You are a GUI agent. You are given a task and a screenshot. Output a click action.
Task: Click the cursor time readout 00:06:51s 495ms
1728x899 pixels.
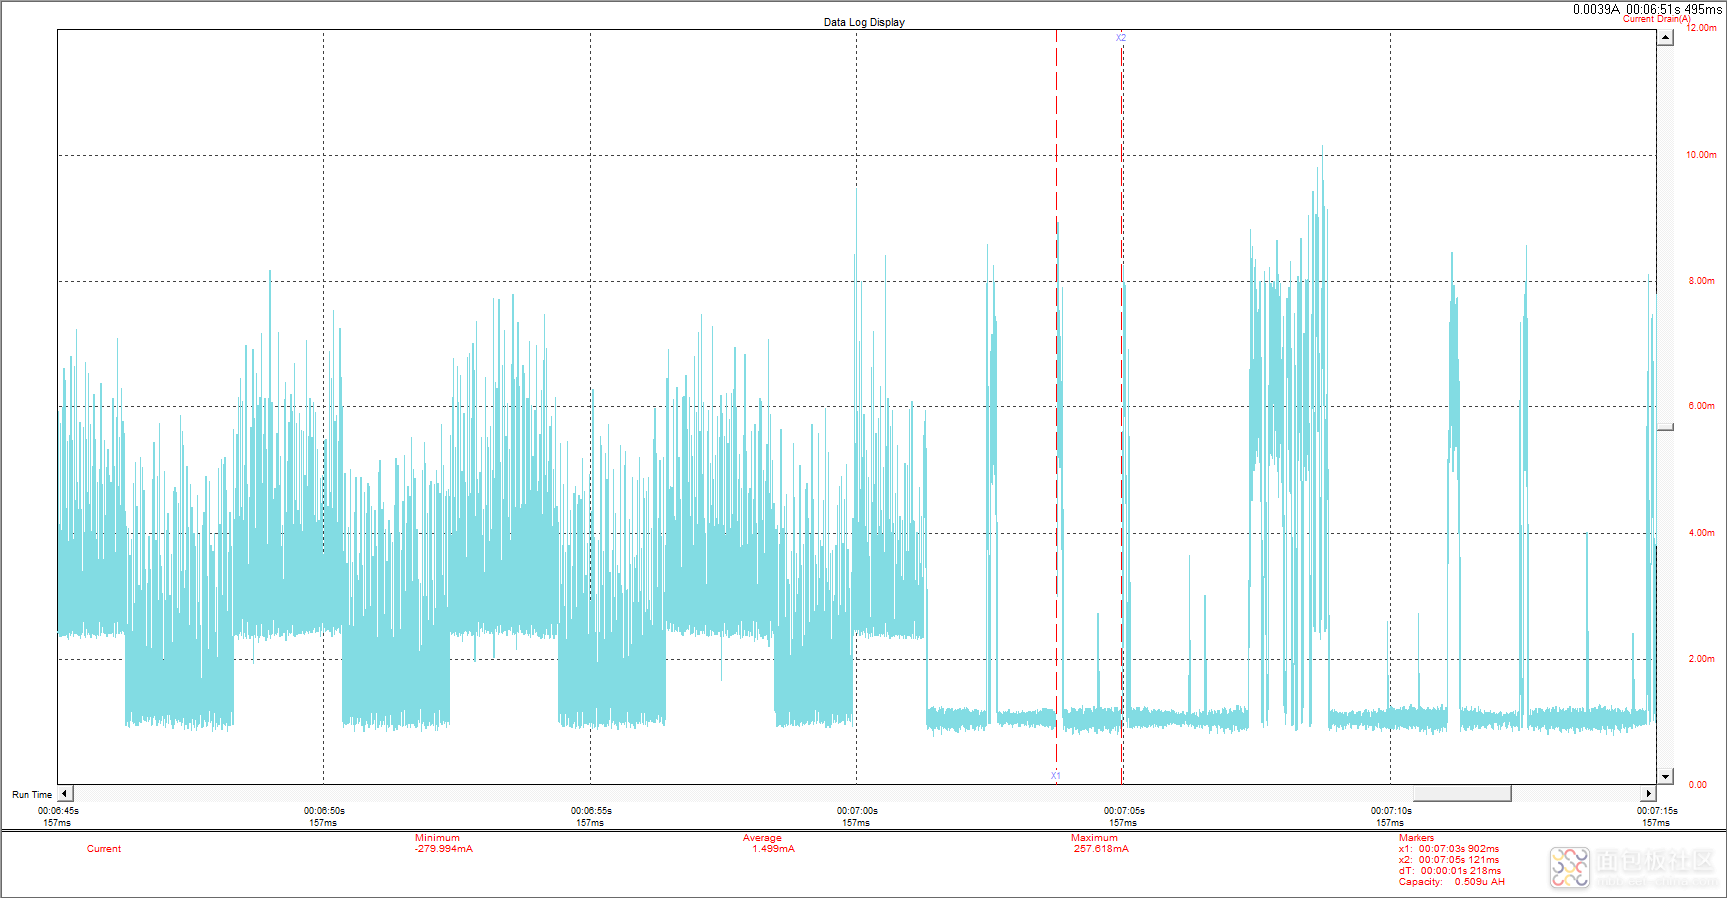coord(1674,9)
